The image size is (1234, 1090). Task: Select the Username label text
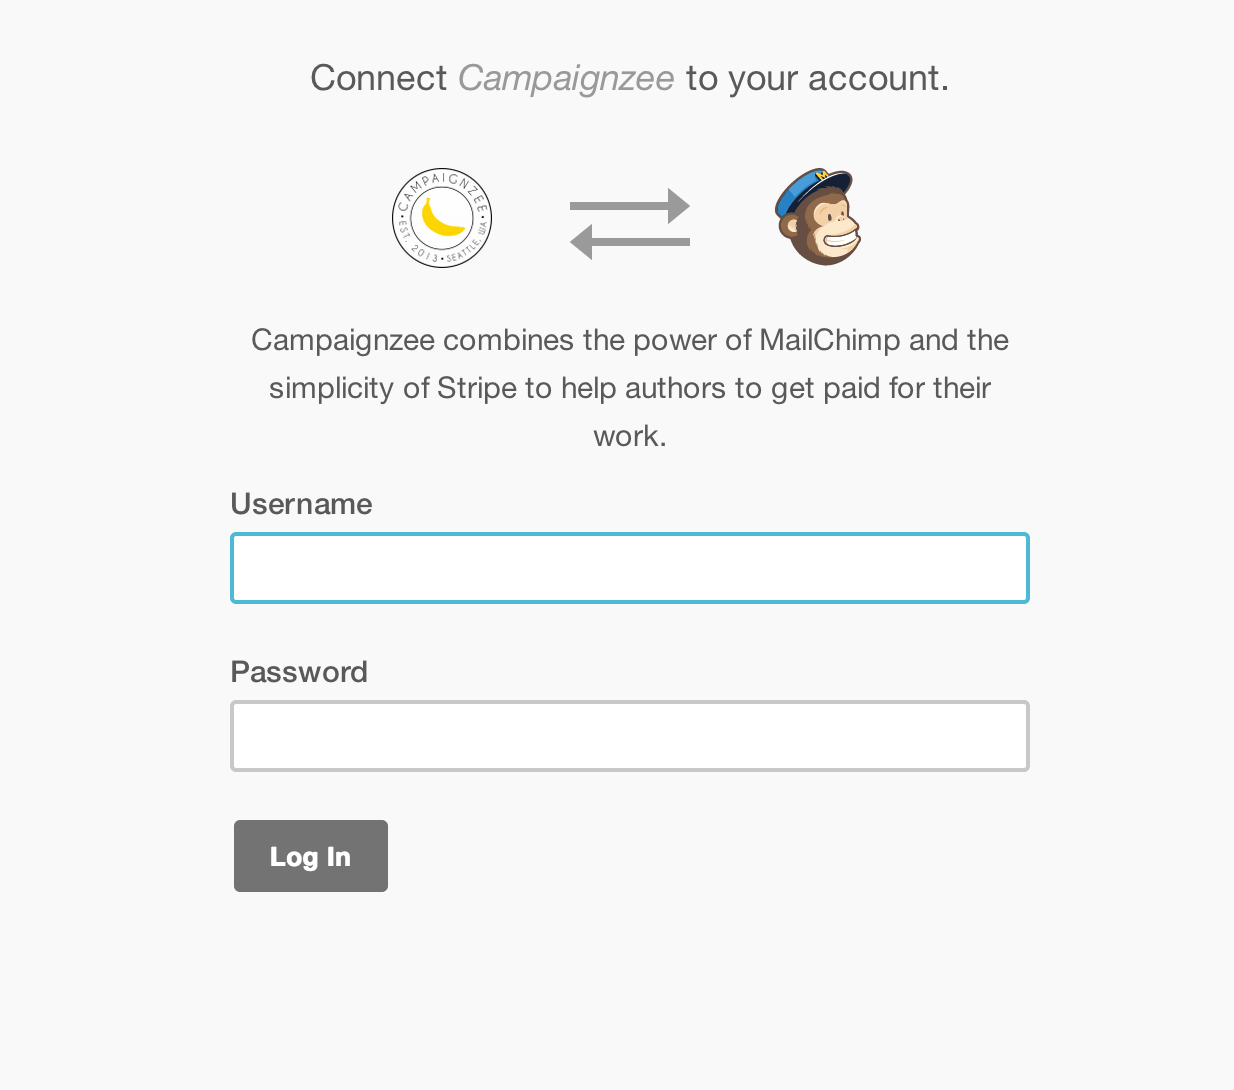[301, 504]
